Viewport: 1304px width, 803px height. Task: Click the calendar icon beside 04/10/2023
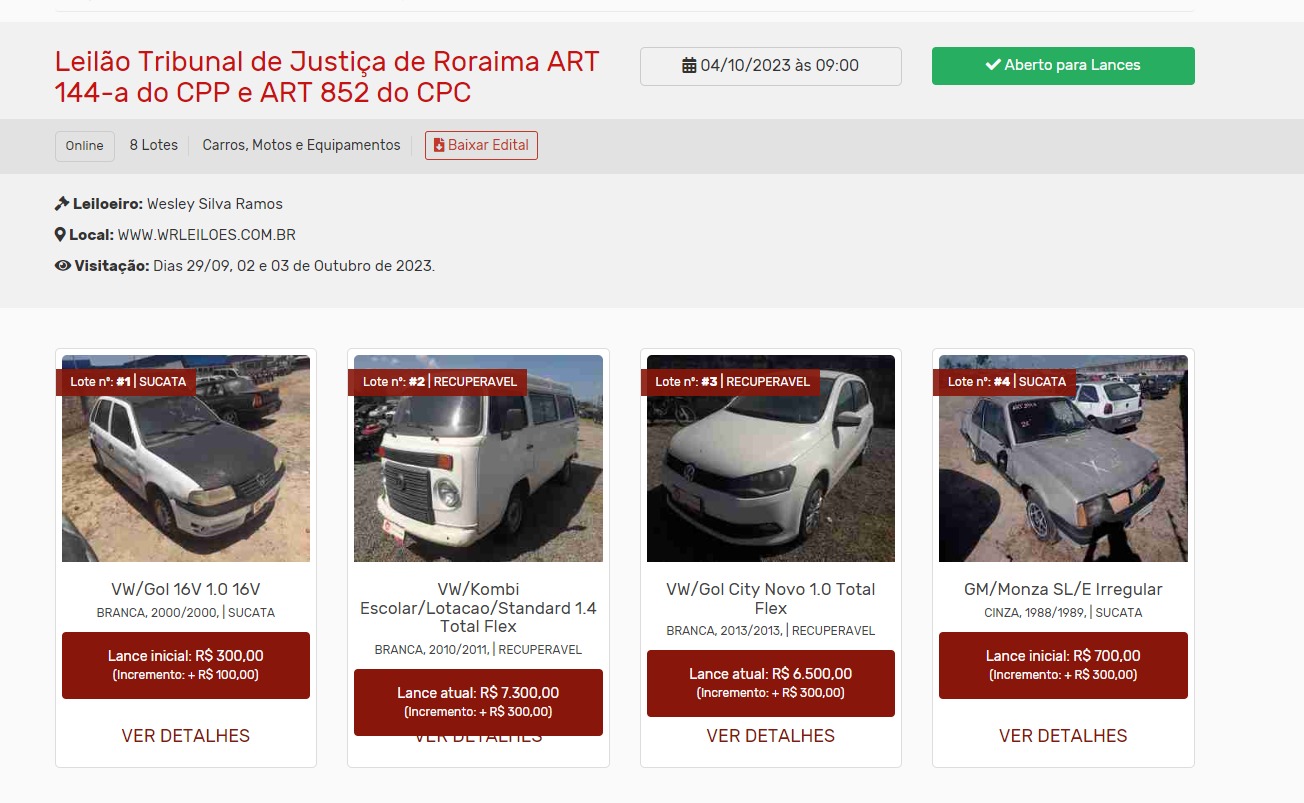(x=689, y=66)
